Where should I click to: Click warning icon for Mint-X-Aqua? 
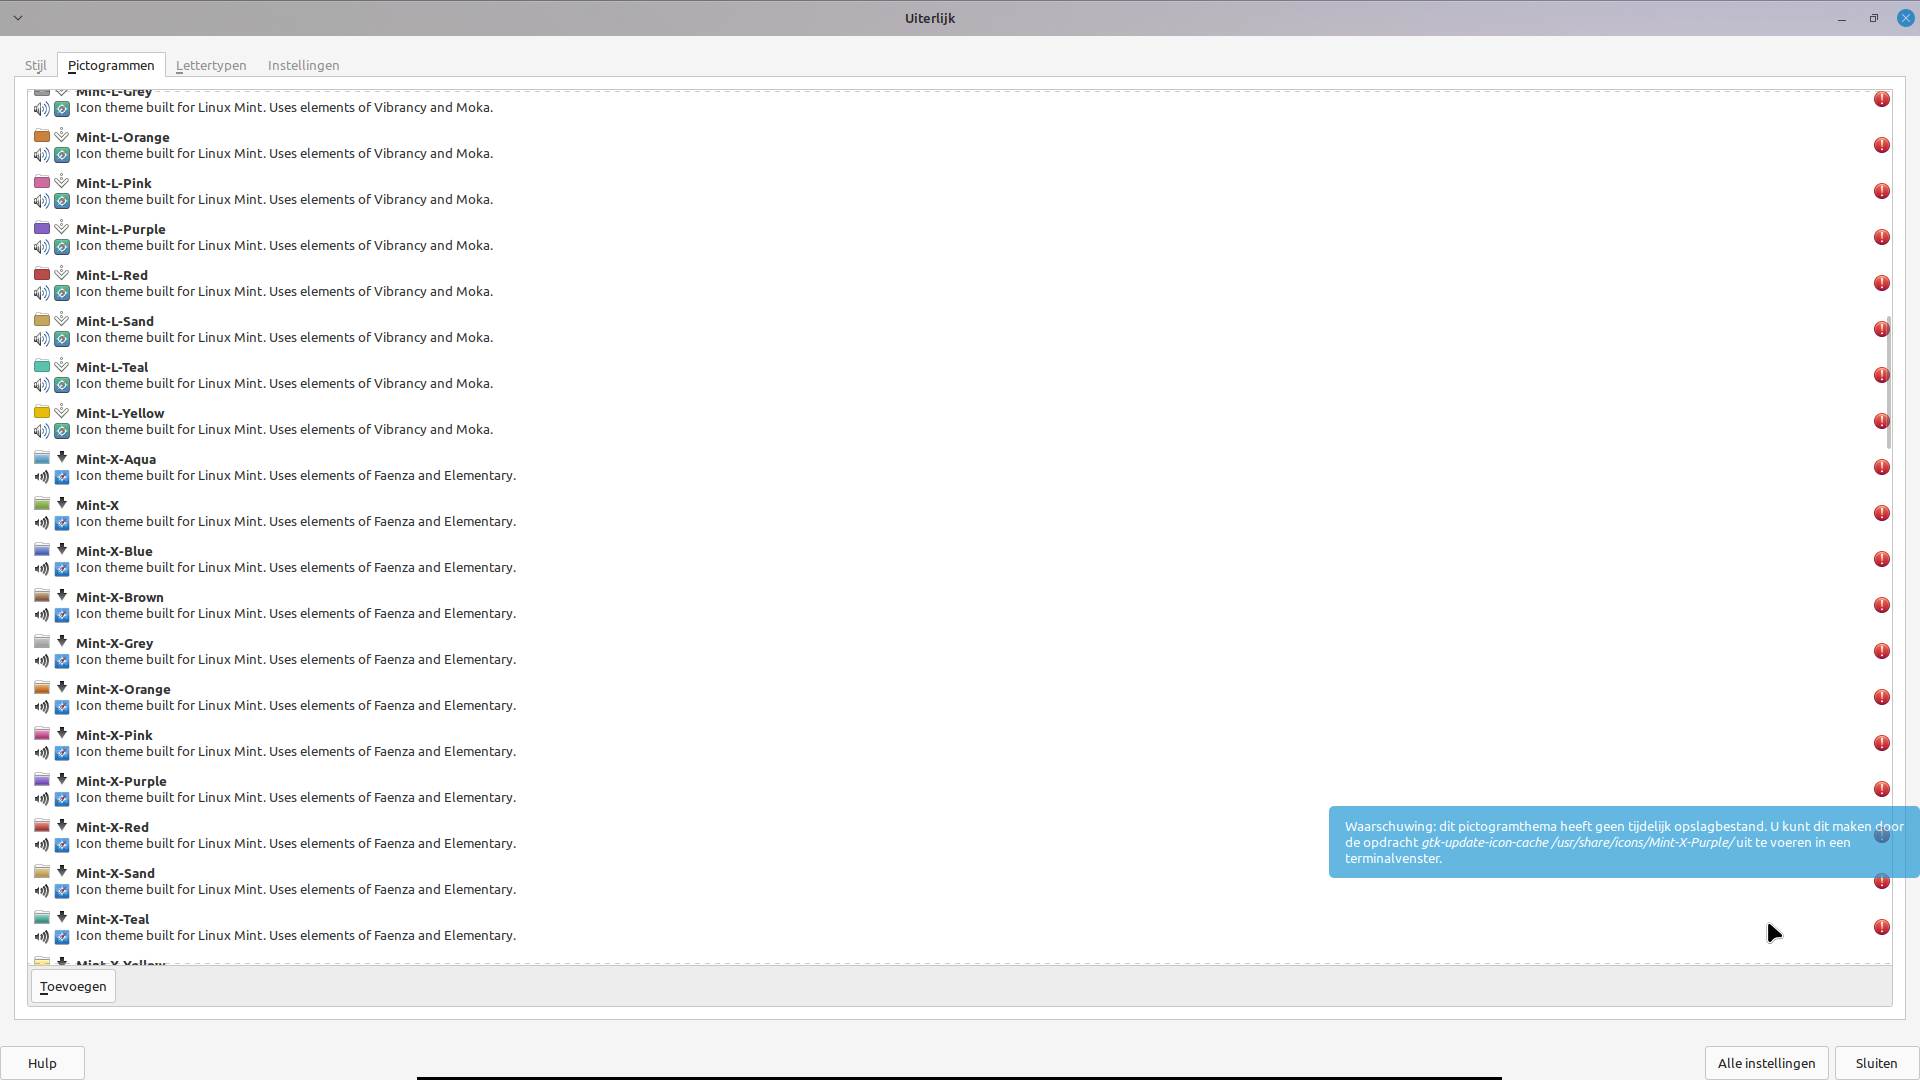[x=1882, y=467]
